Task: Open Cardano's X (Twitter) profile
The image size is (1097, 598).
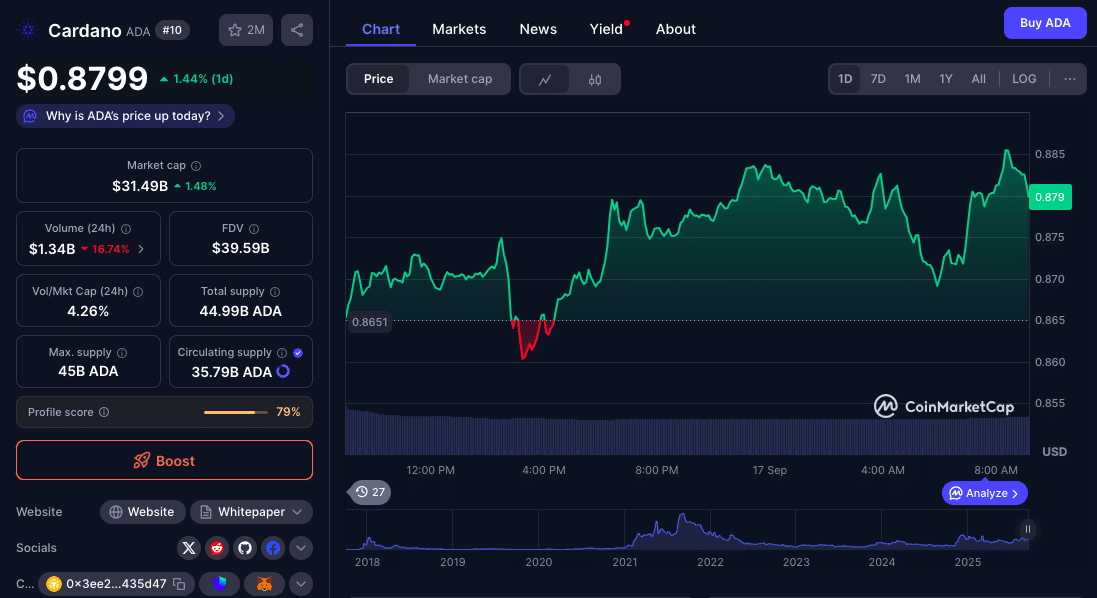Action: [189, 548]
